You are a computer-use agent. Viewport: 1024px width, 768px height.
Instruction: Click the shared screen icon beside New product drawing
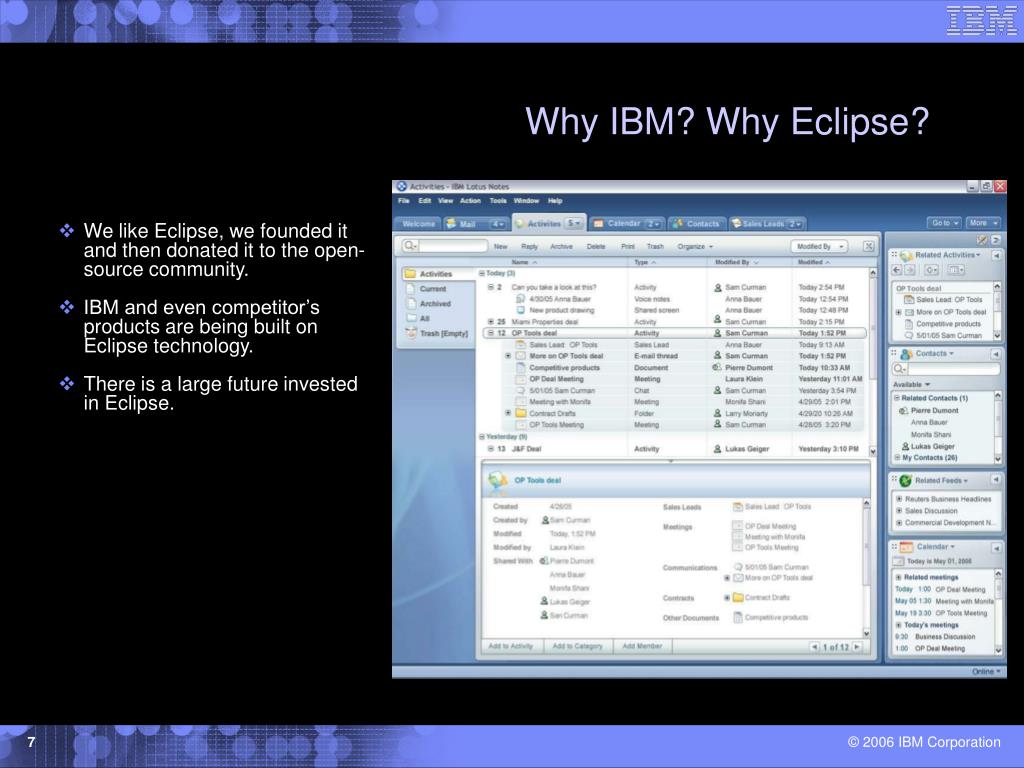[x=520, y=310]
